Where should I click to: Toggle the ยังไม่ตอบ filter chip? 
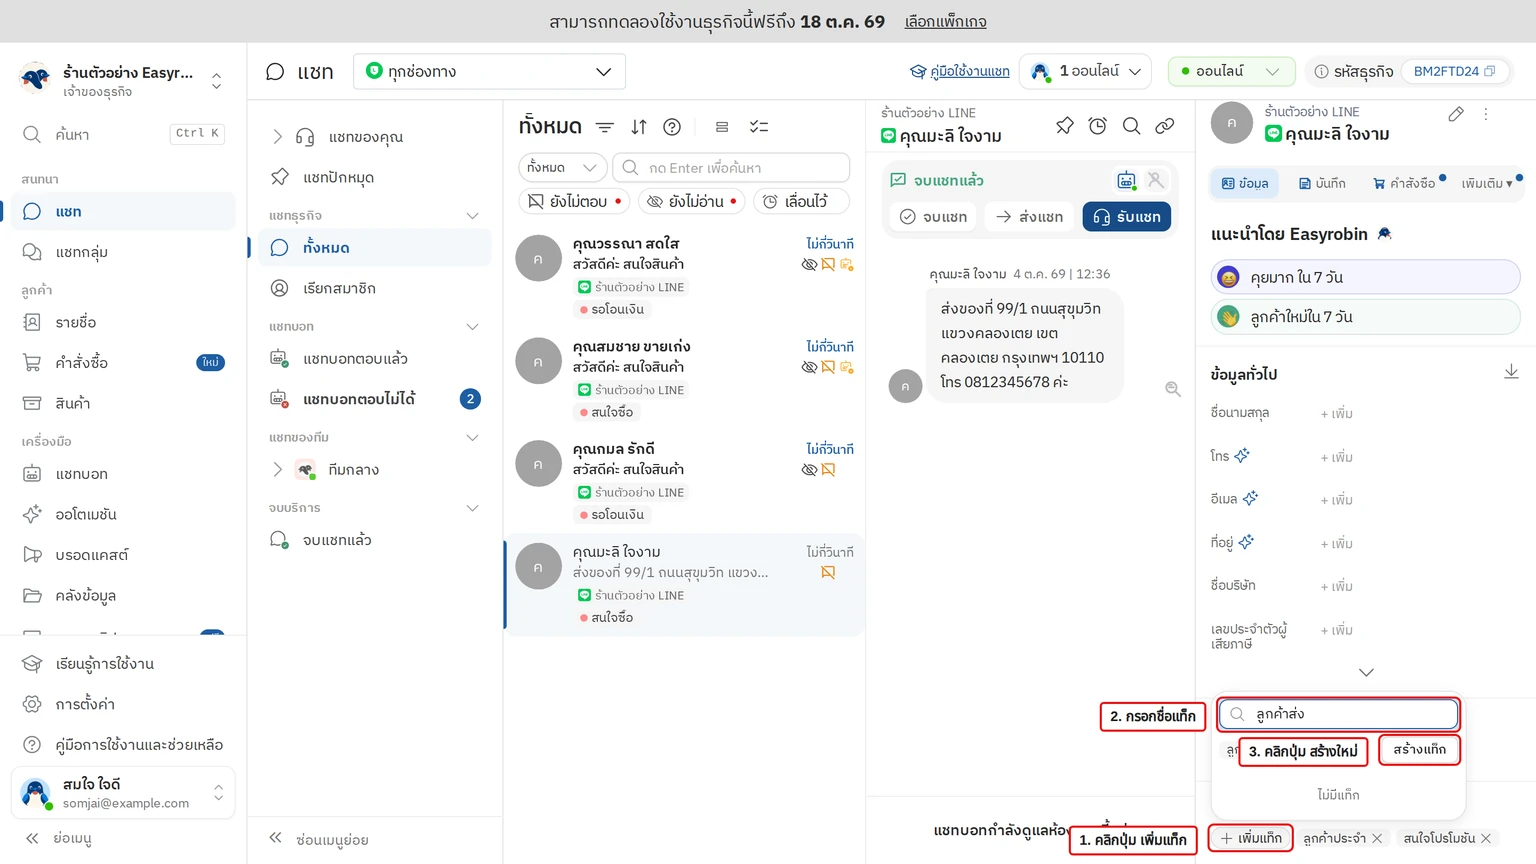click(x=574, y=201)
